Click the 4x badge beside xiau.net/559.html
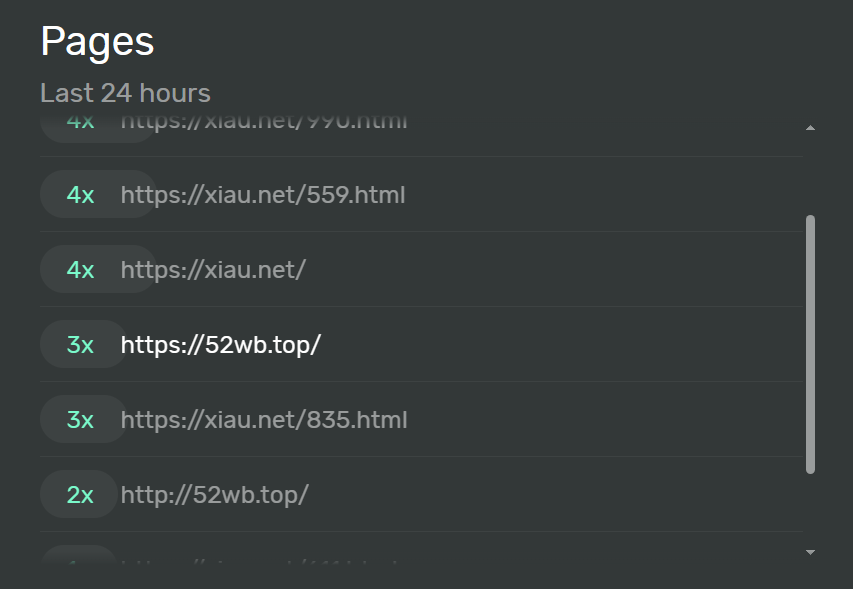Viewport: 853px width, 589px height. 81,195
